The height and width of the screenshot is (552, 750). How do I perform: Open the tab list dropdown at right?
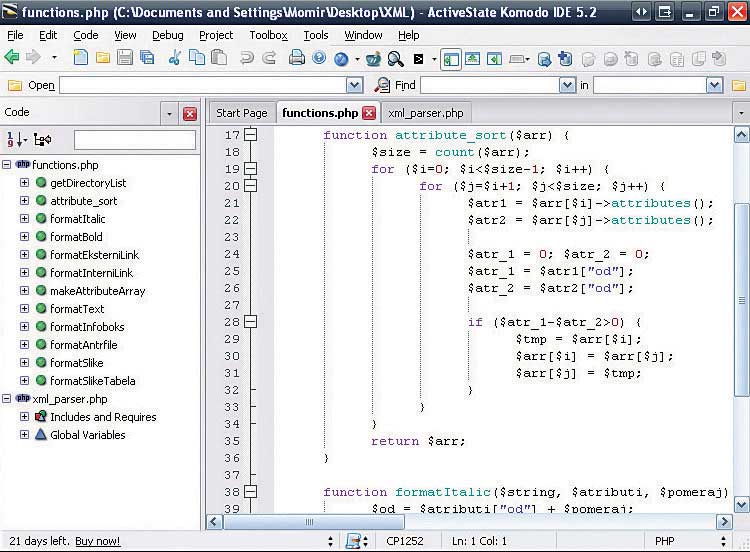(741, 114)
